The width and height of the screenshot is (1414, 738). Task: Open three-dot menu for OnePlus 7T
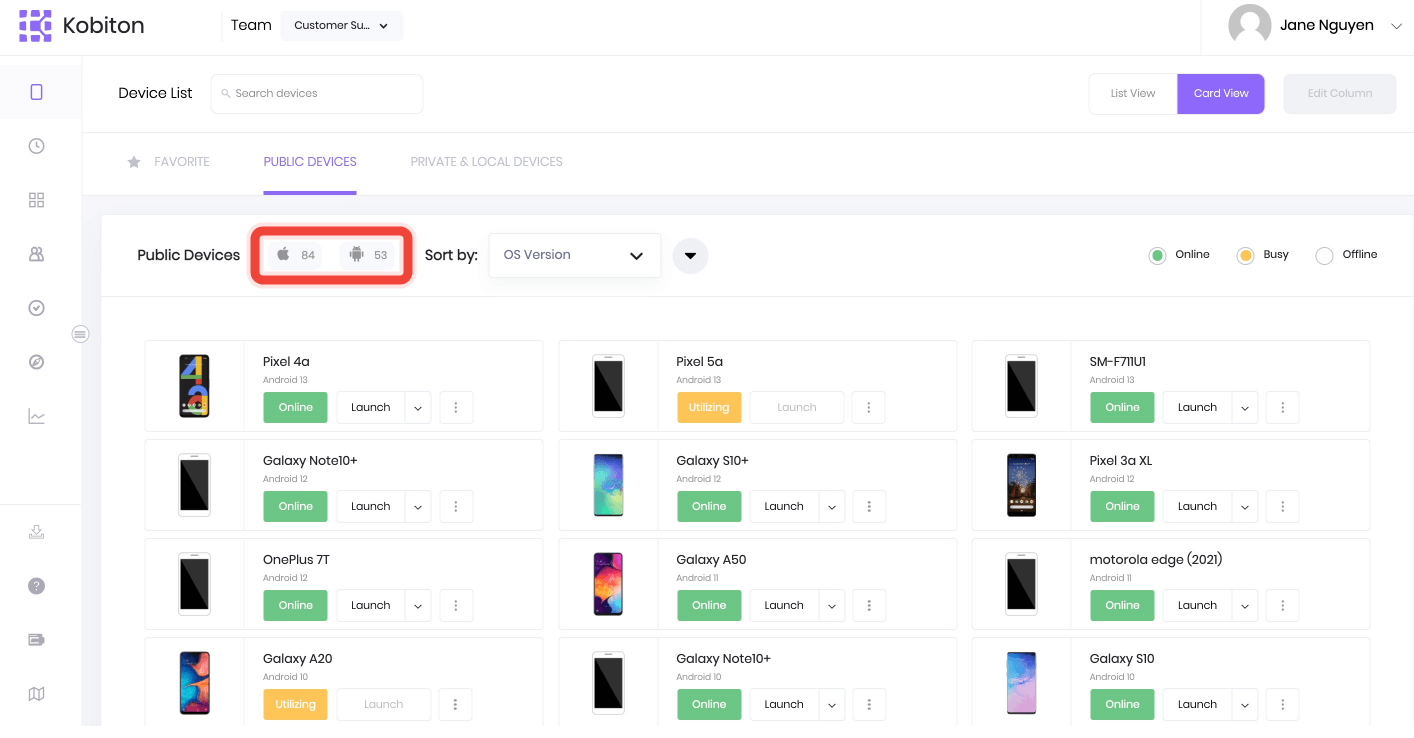pyautogui.click(x=456, y=605)
